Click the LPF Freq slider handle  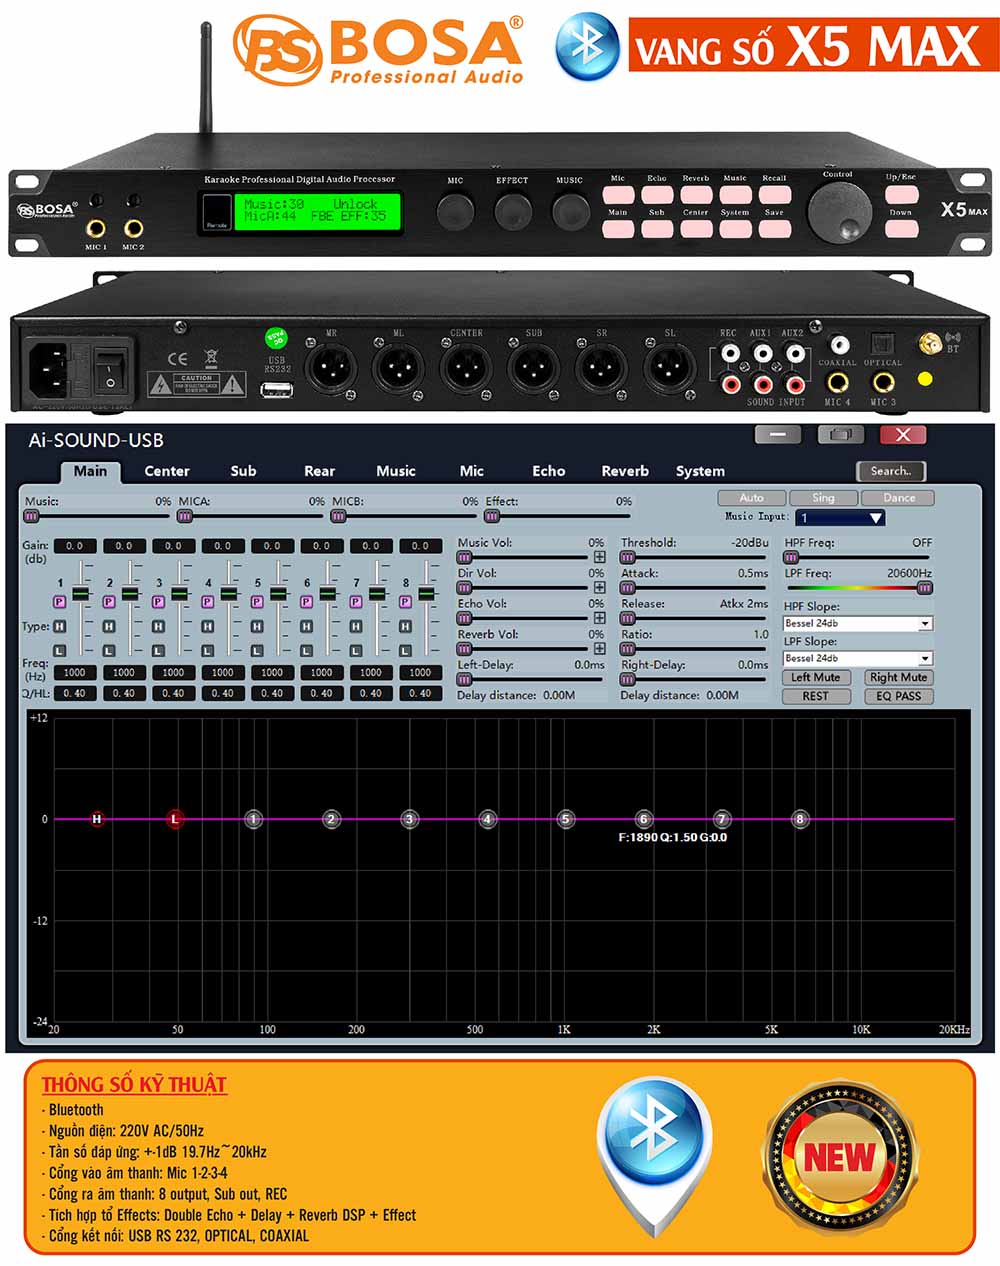(x=925, y=588)
